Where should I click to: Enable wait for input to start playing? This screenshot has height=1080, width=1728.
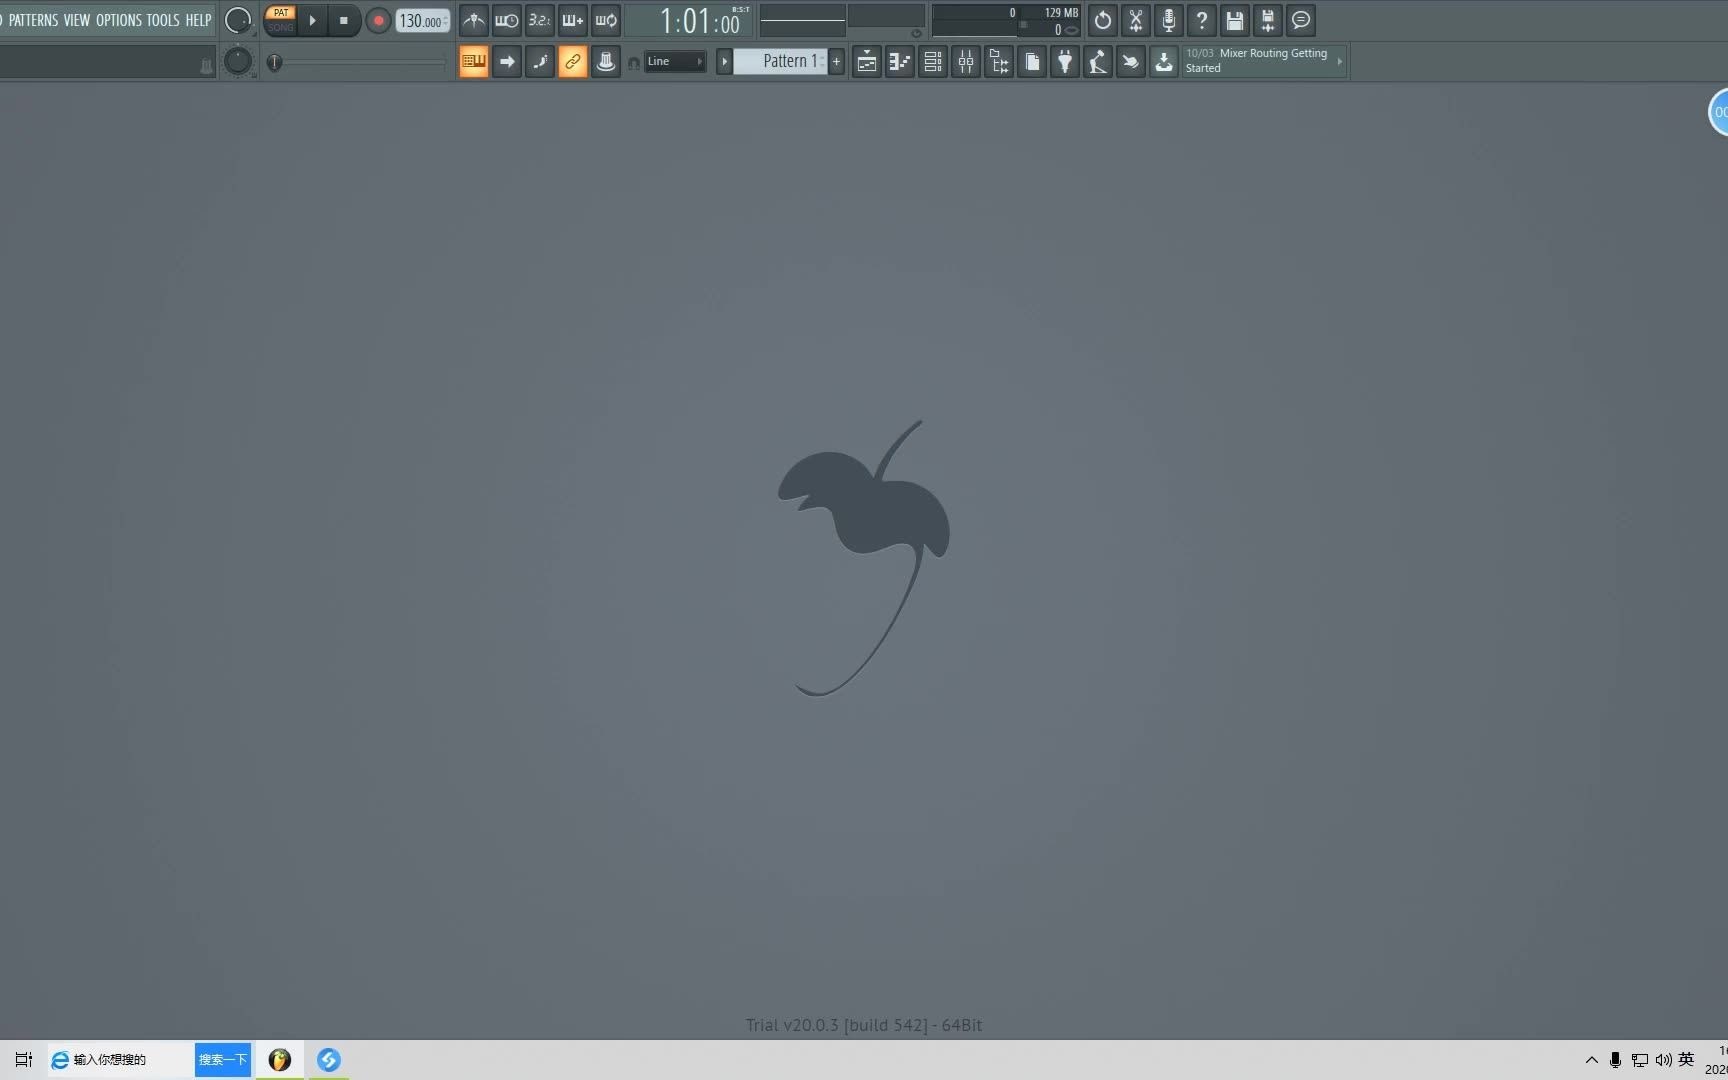[x=507, y=20]
